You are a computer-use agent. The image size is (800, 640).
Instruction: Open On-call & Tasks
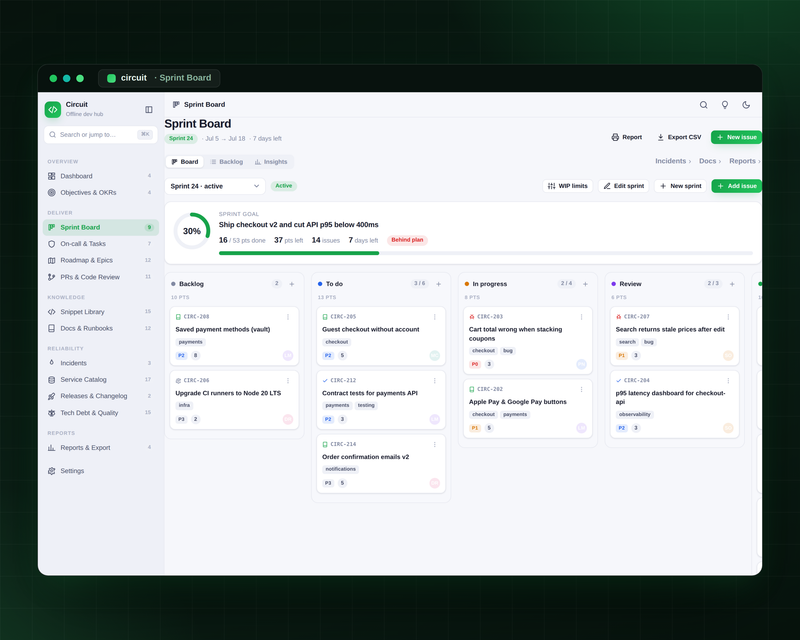[x=101, y=243]
